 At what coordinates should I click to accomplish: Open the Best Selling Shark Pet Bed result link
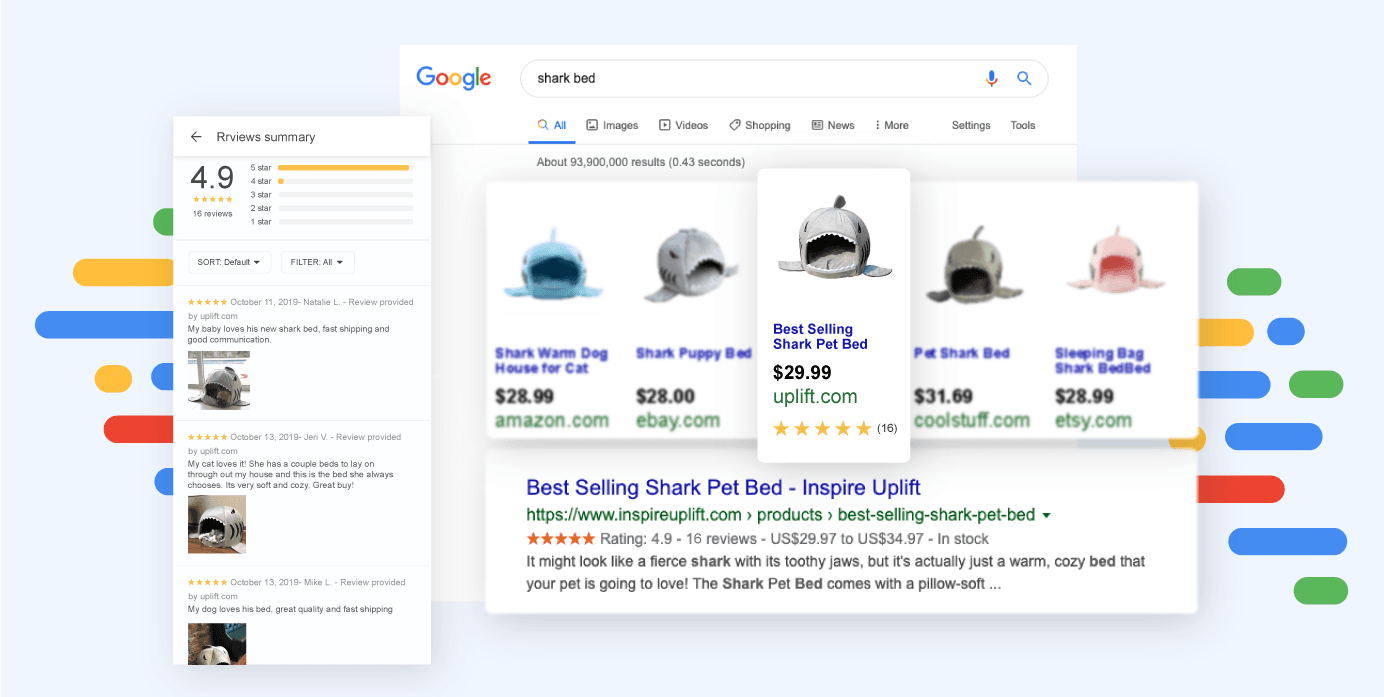(x=724, y=487)
